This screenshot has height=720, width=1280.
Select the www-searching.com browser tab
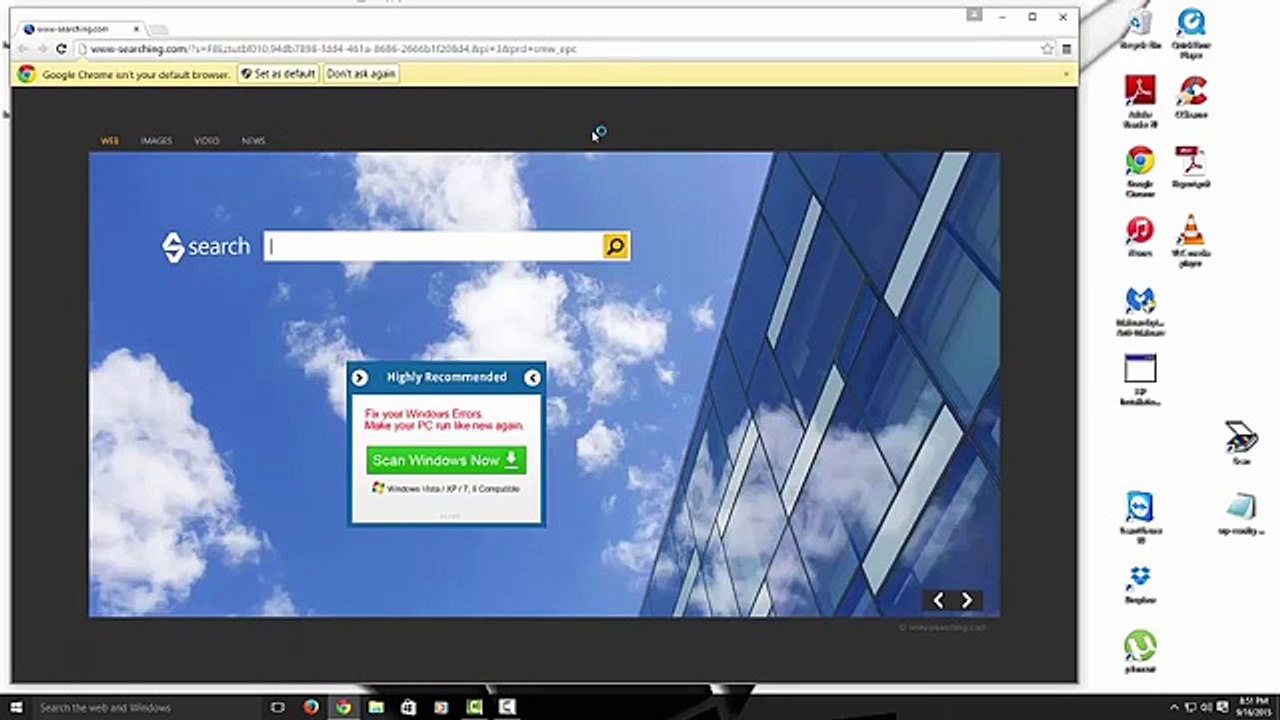click(x=80, y=29)
